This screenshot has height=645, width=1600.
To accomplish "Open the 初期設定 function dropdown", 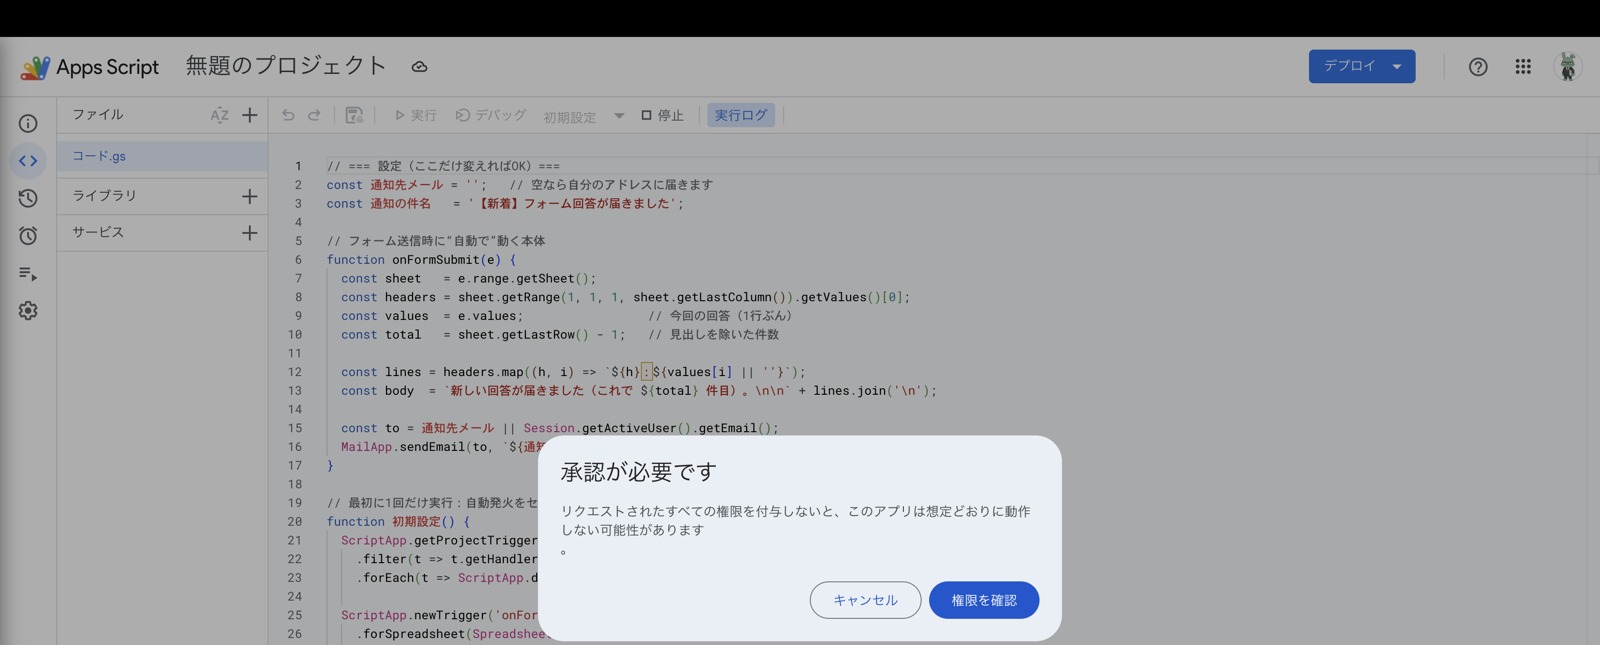I will coord(584,116).
